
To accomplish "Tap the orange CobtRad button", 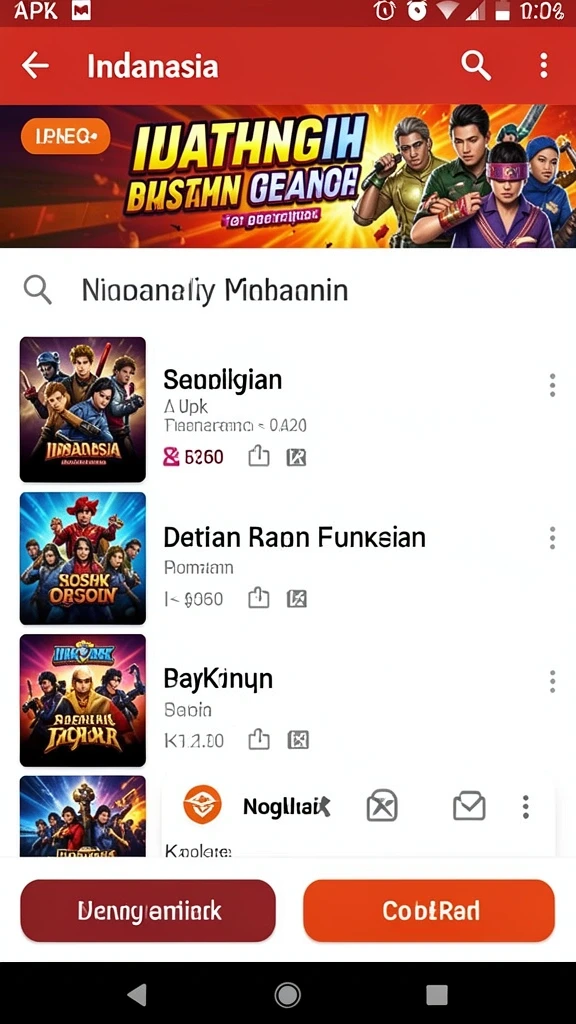I will 429,911.
